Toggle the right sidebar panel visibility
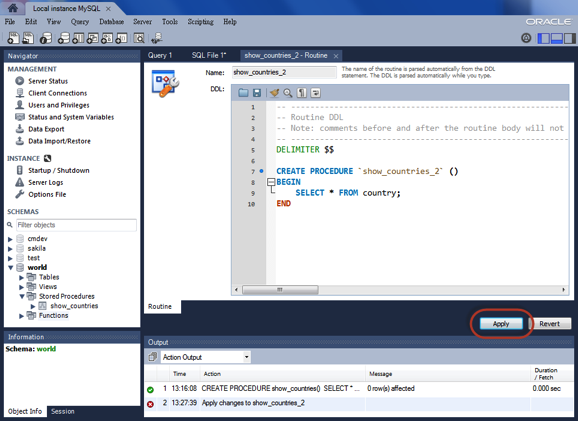578x421 pixels. 570,38
